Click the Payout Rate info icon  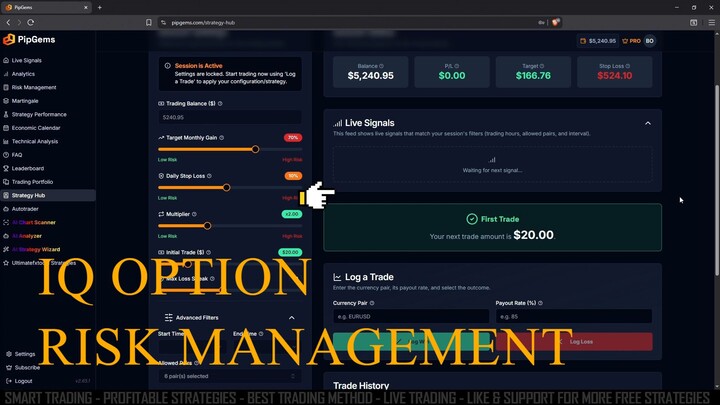pyautogui.click(x=540, y=303)
